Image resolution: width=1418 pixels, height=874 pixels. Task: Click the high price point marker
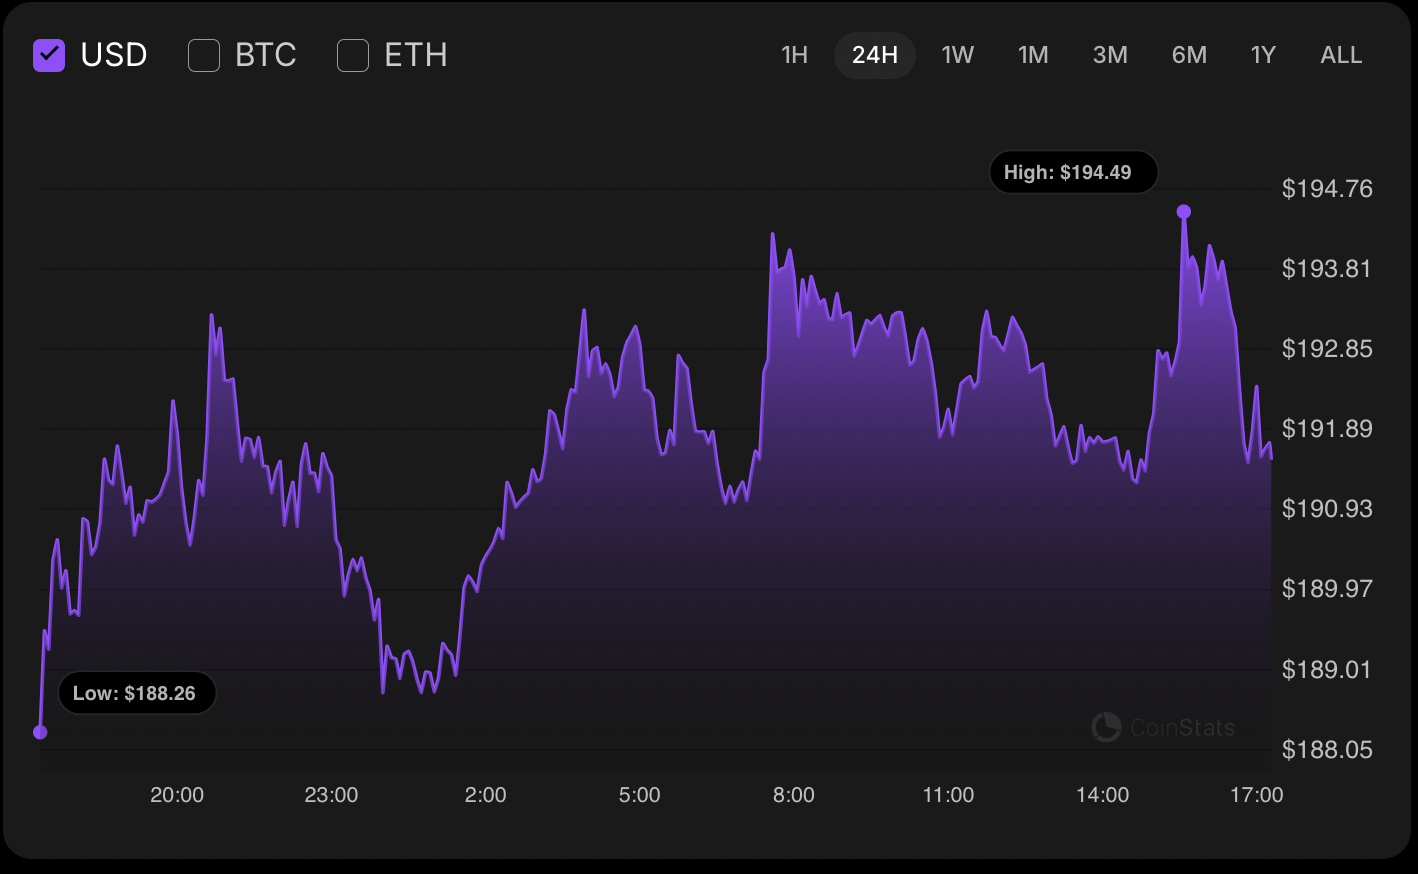point(1184,211)
